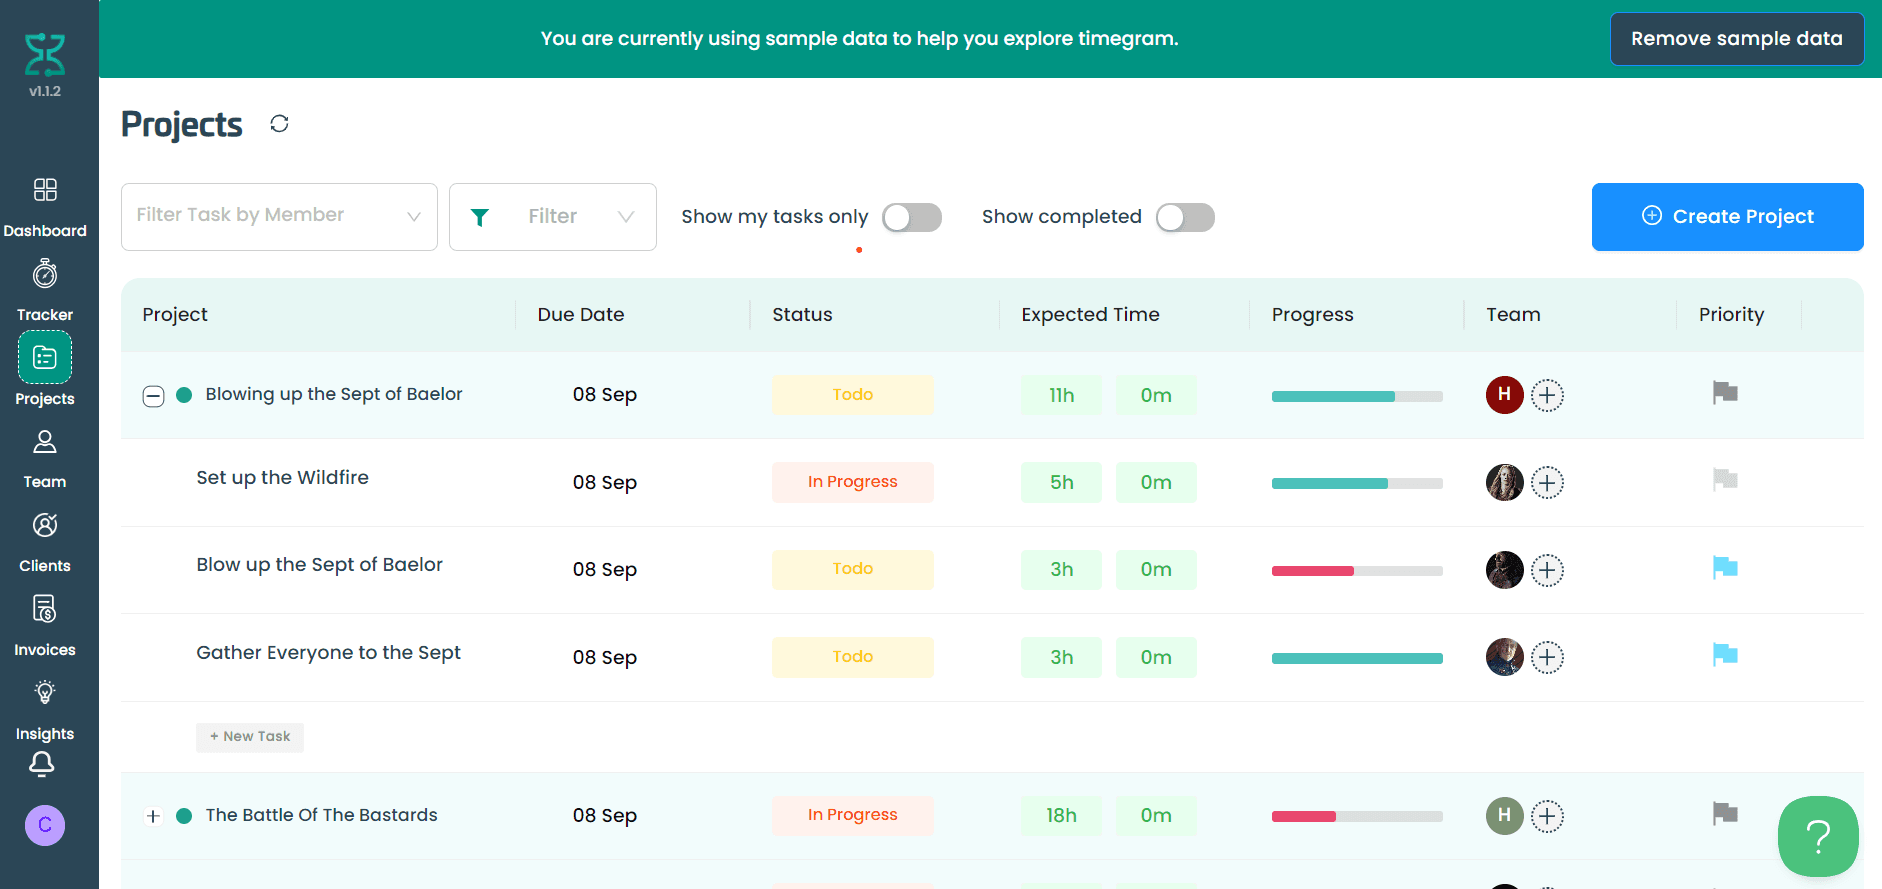Viewport: 1882px width, 889px height.
Task: Open the help question mark bubble
Action: tap(1818, 836)
